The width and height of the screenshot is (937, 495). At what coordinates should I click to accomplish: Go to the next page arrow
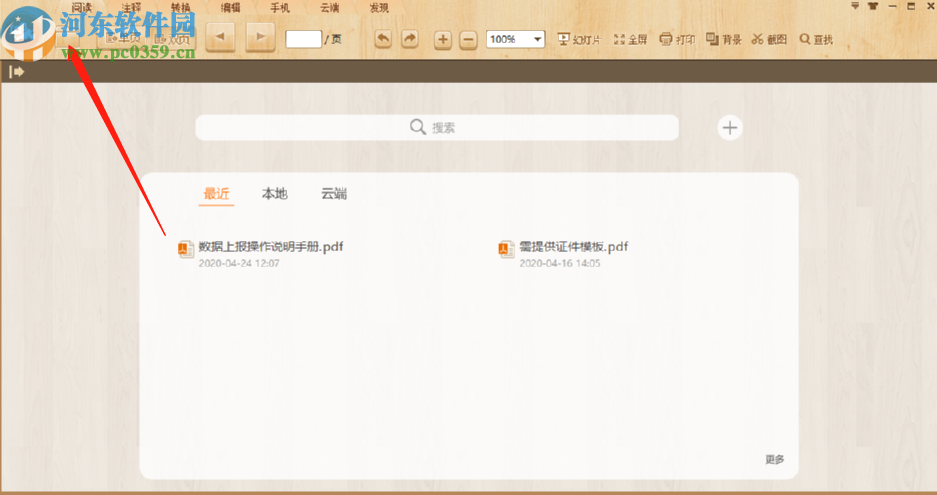coord(260,38)
